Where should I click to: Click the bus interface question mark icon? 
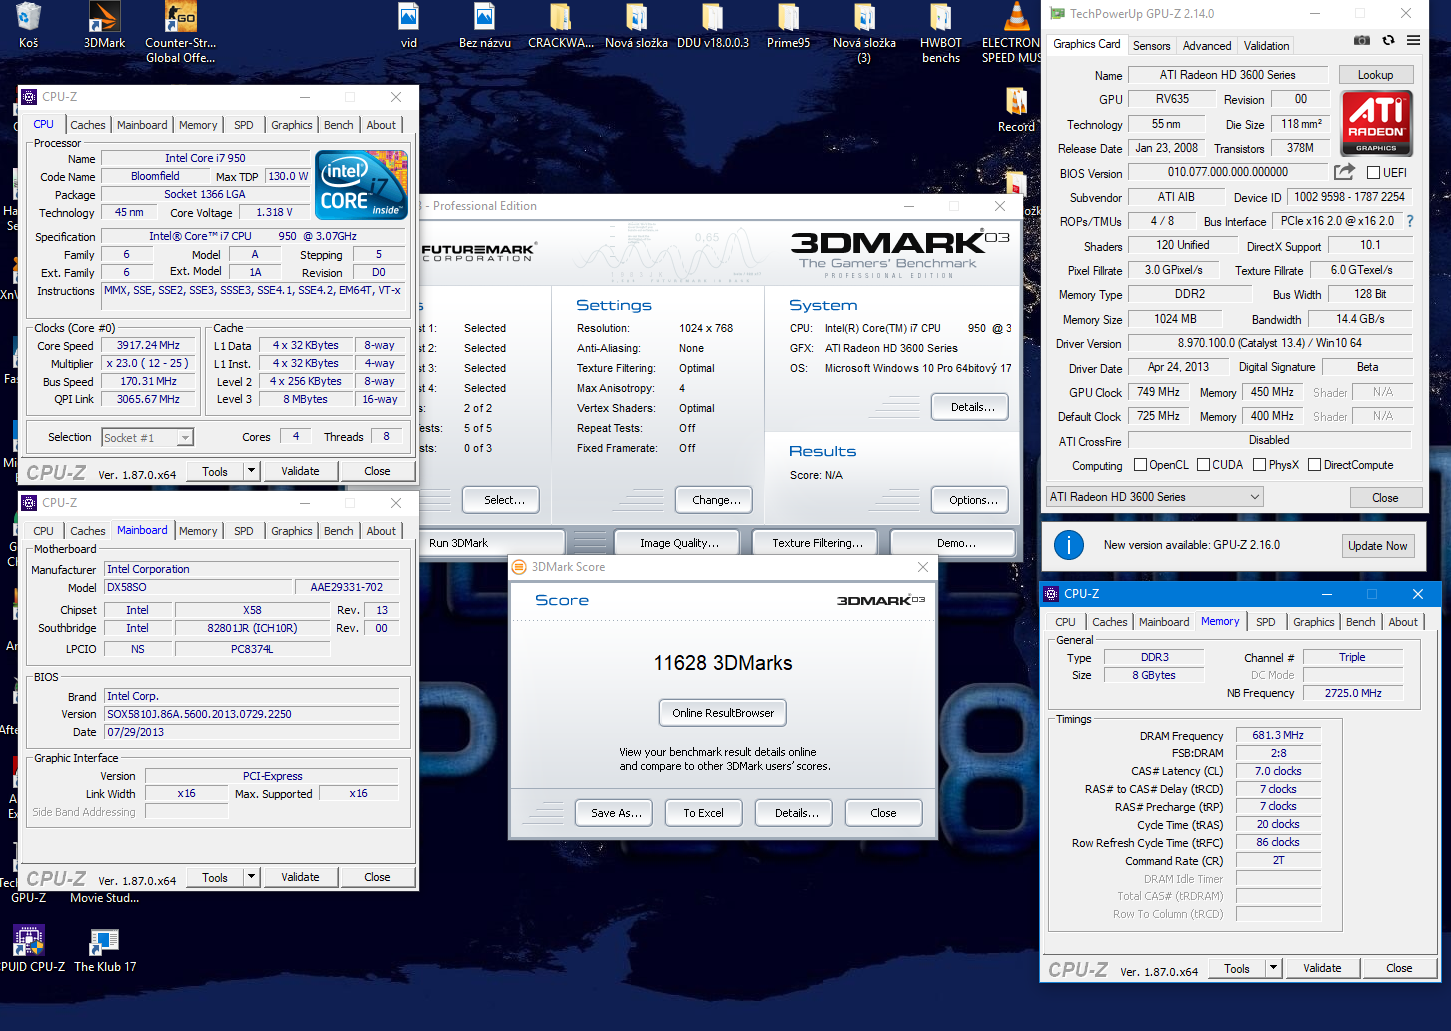(x=1410, y=221)
